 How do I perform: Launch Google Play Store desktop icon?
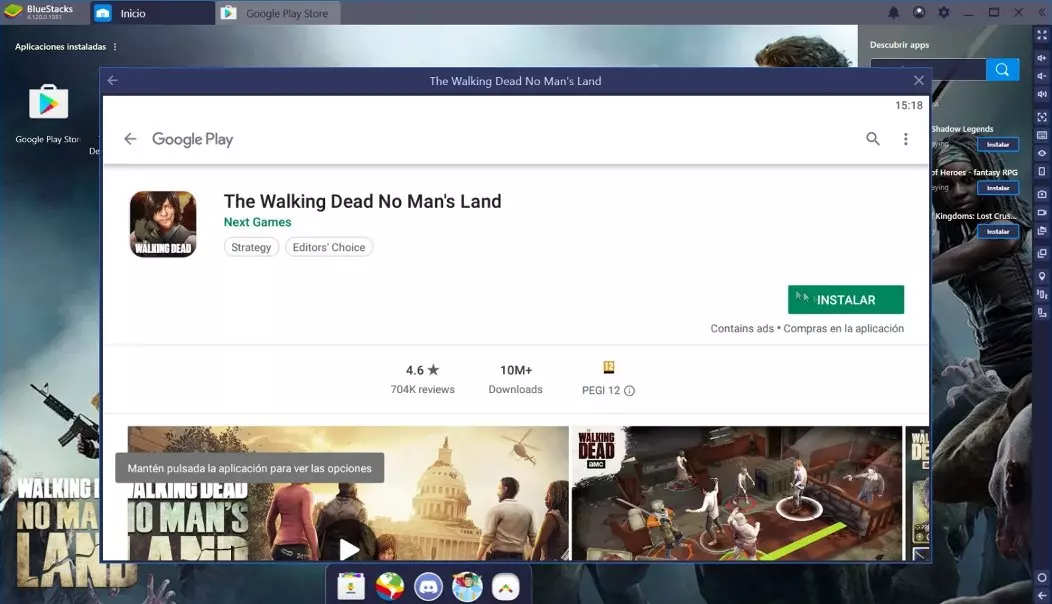[x=47, y=103]
